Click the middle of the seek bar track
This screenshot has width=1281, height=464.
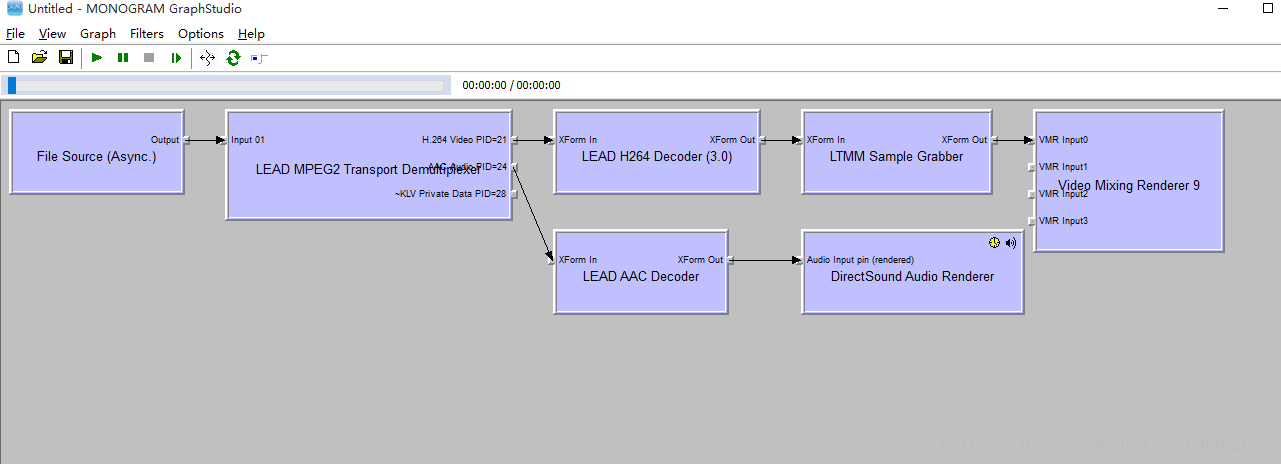[x=225, y=86]
